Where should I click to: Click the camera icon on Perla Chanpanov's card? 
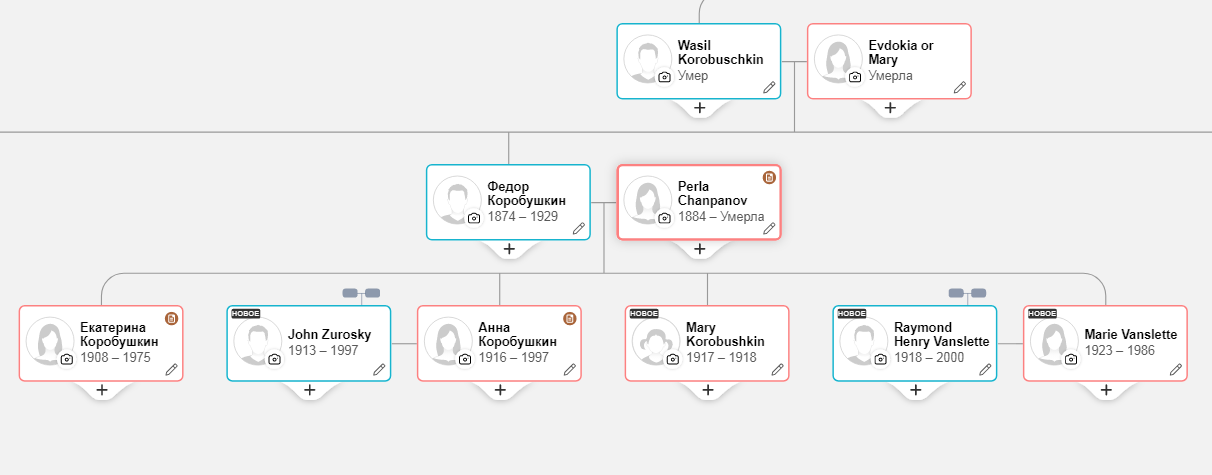[x=664, y=218]
